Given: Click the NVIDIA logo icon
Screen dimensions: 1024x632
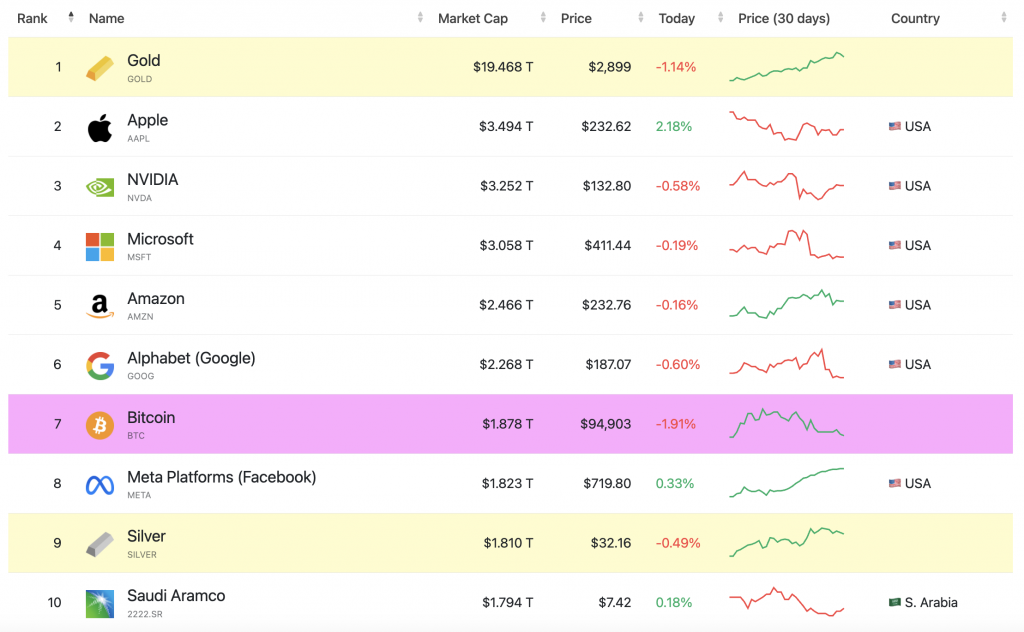Looking at the screenshot, I should pos(100,187).
